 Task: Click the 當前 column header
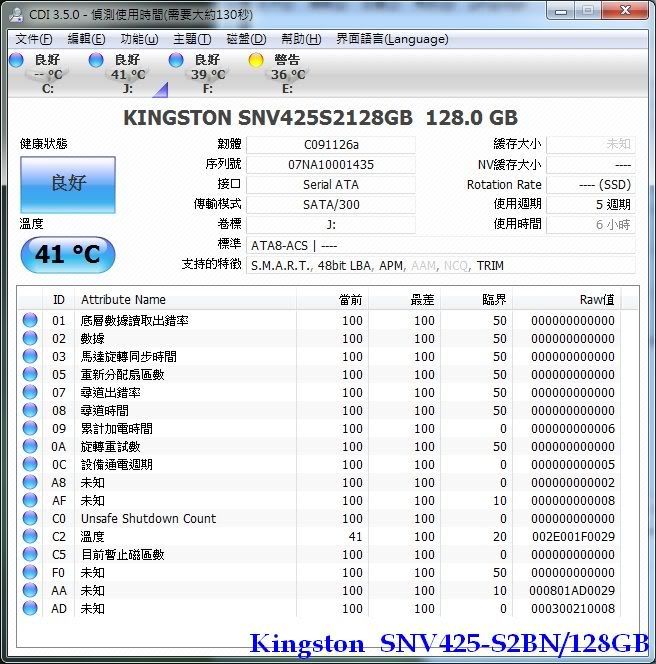click(x=332, y=299)
